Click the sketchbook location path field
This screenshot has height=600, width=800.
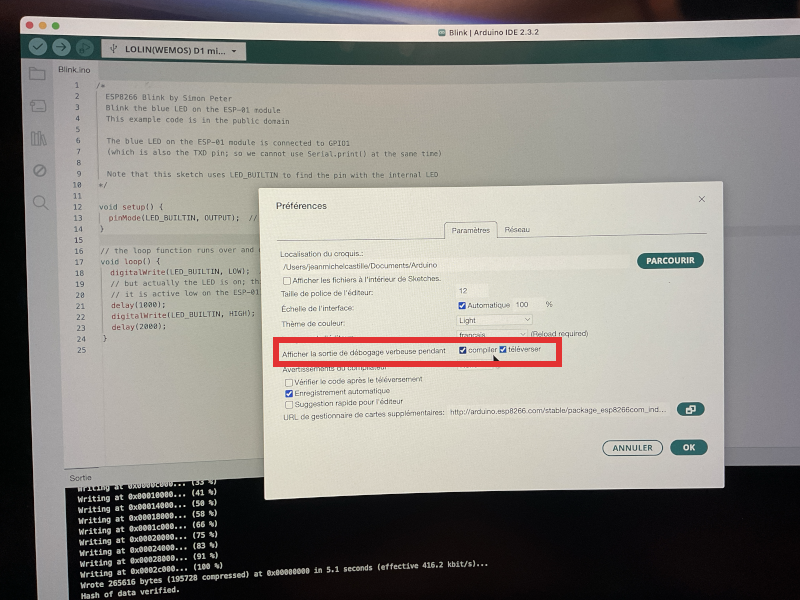pyautogui.click(x=455, y=265)
